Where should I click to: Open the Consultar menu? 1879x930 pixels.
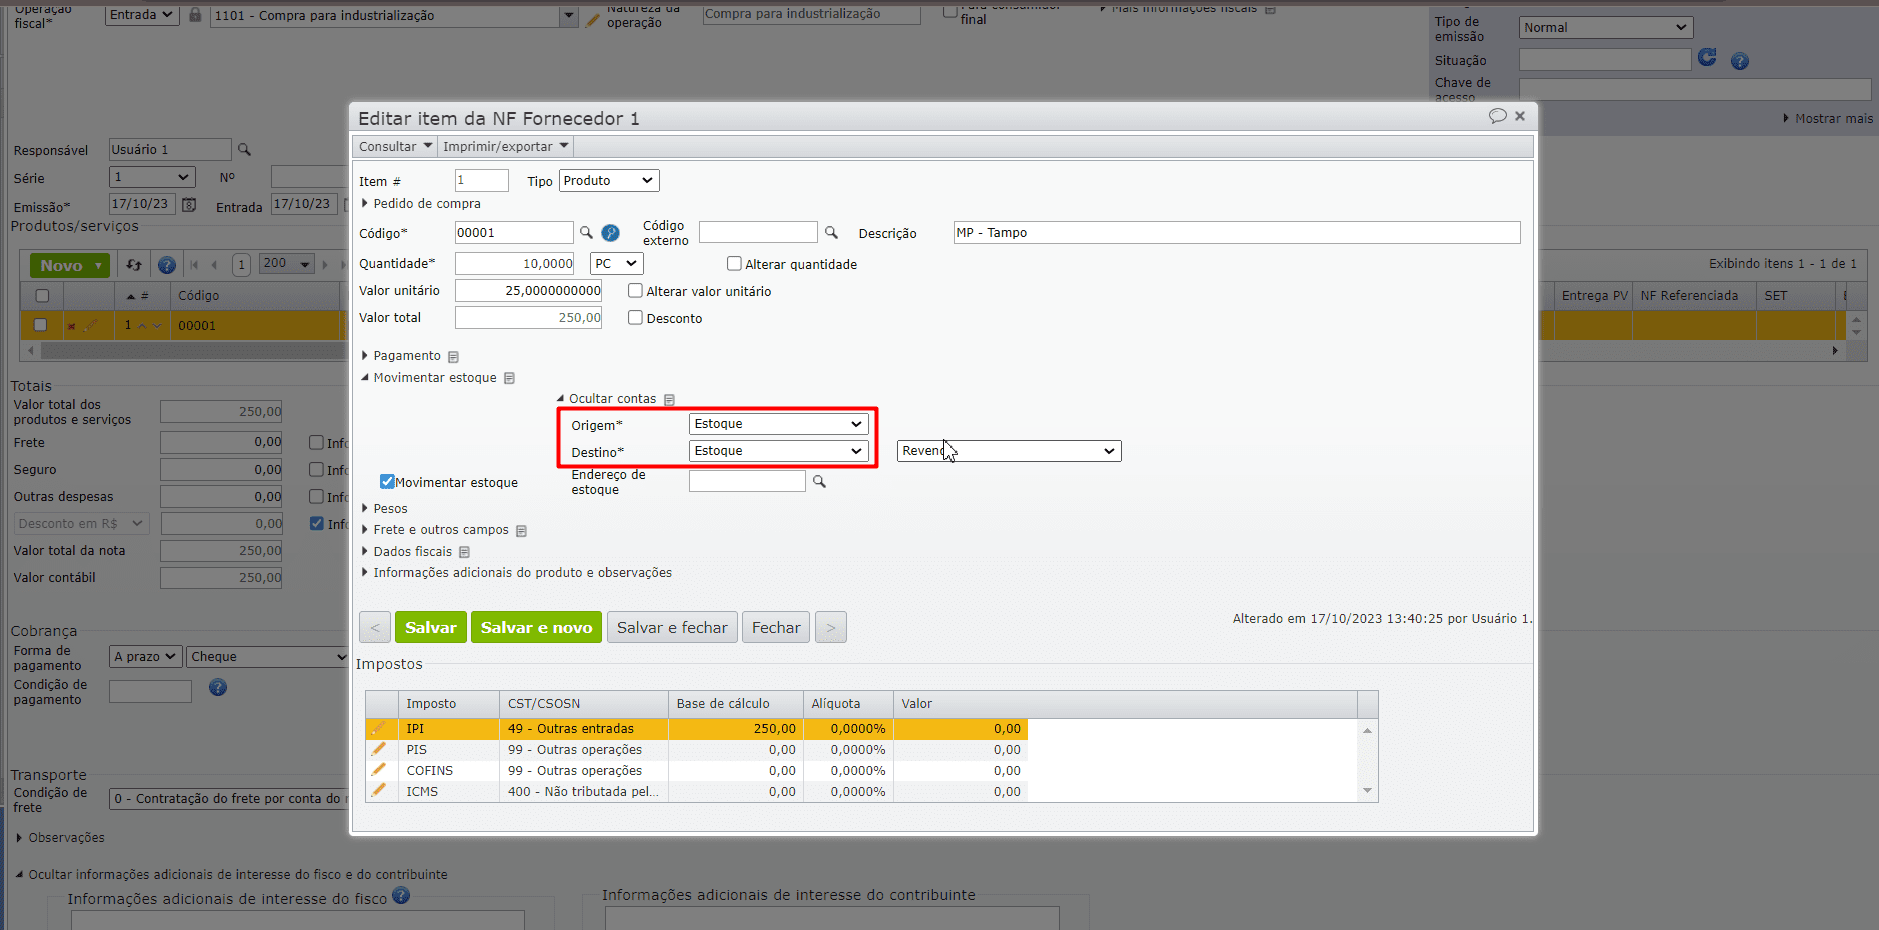point(395,146)
